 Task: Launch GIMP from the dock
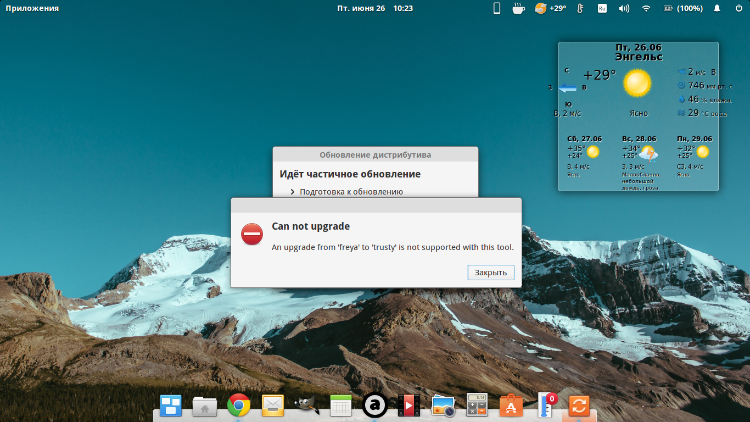(x=307, y=405)
